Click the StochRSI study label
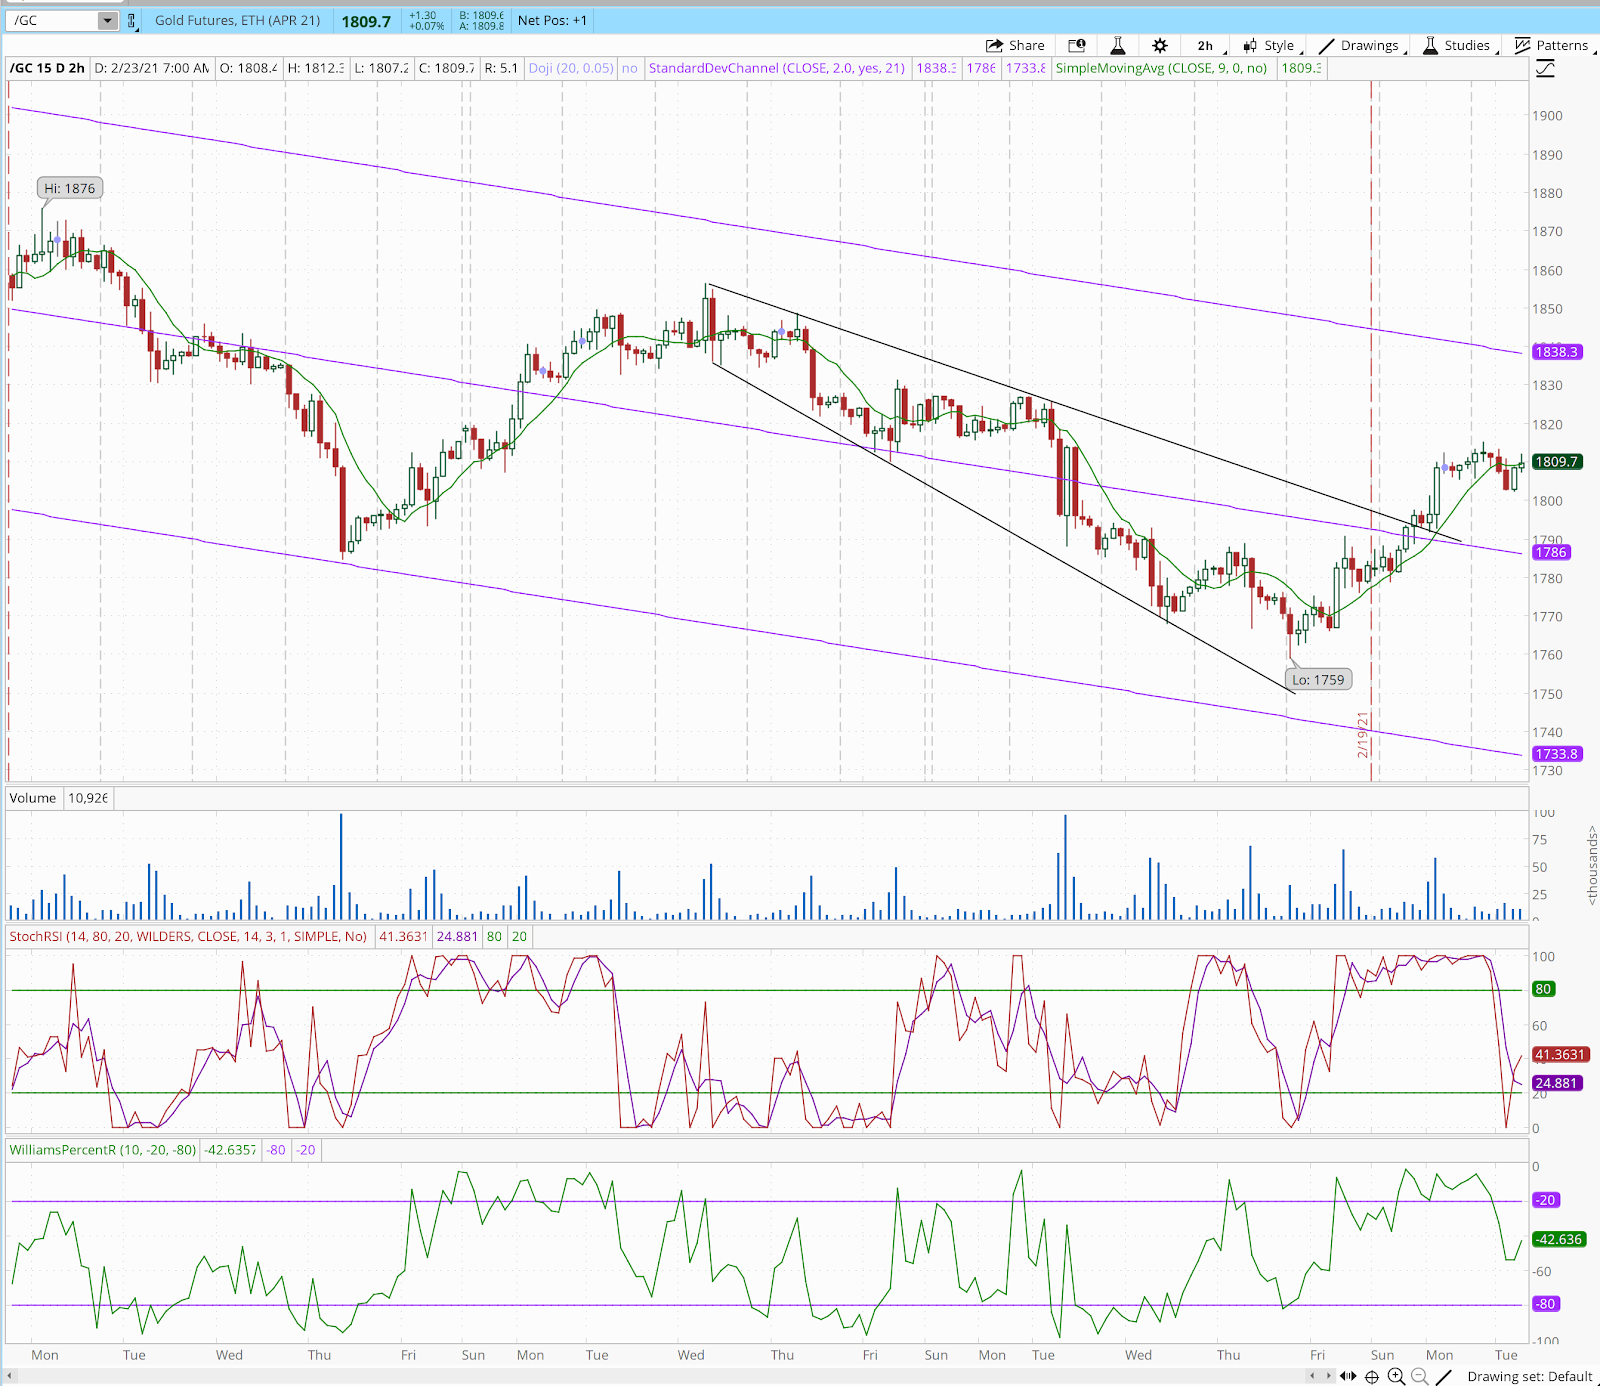Screen dimensions: 1600x1386 tap(188, 936)
